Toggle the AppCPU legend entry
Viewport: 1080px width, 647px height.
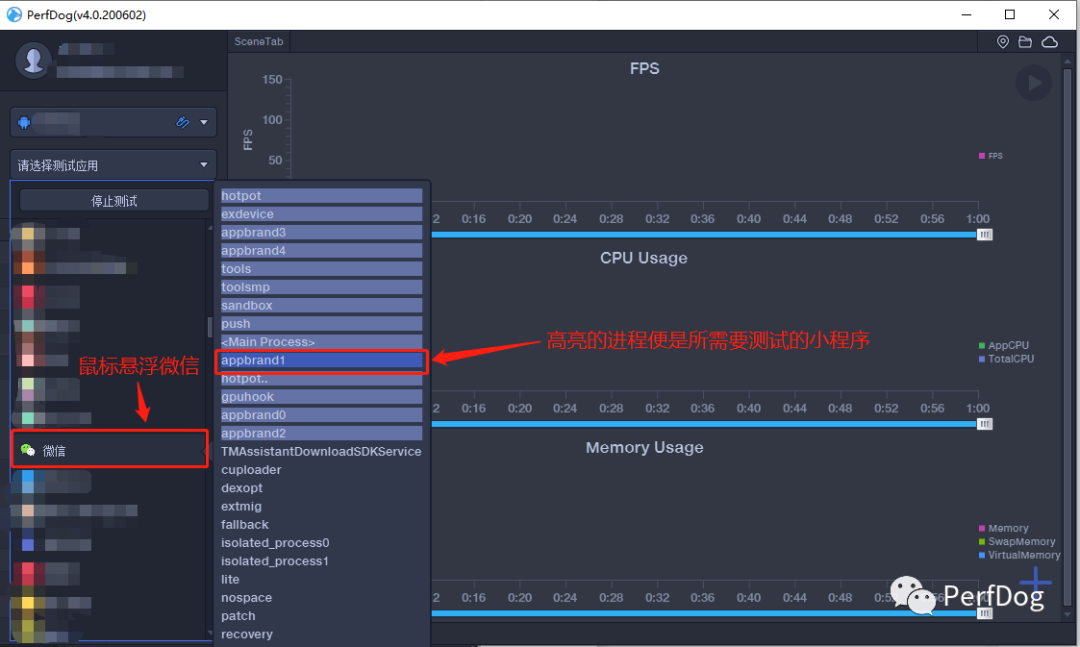[x=1004, y=345]
